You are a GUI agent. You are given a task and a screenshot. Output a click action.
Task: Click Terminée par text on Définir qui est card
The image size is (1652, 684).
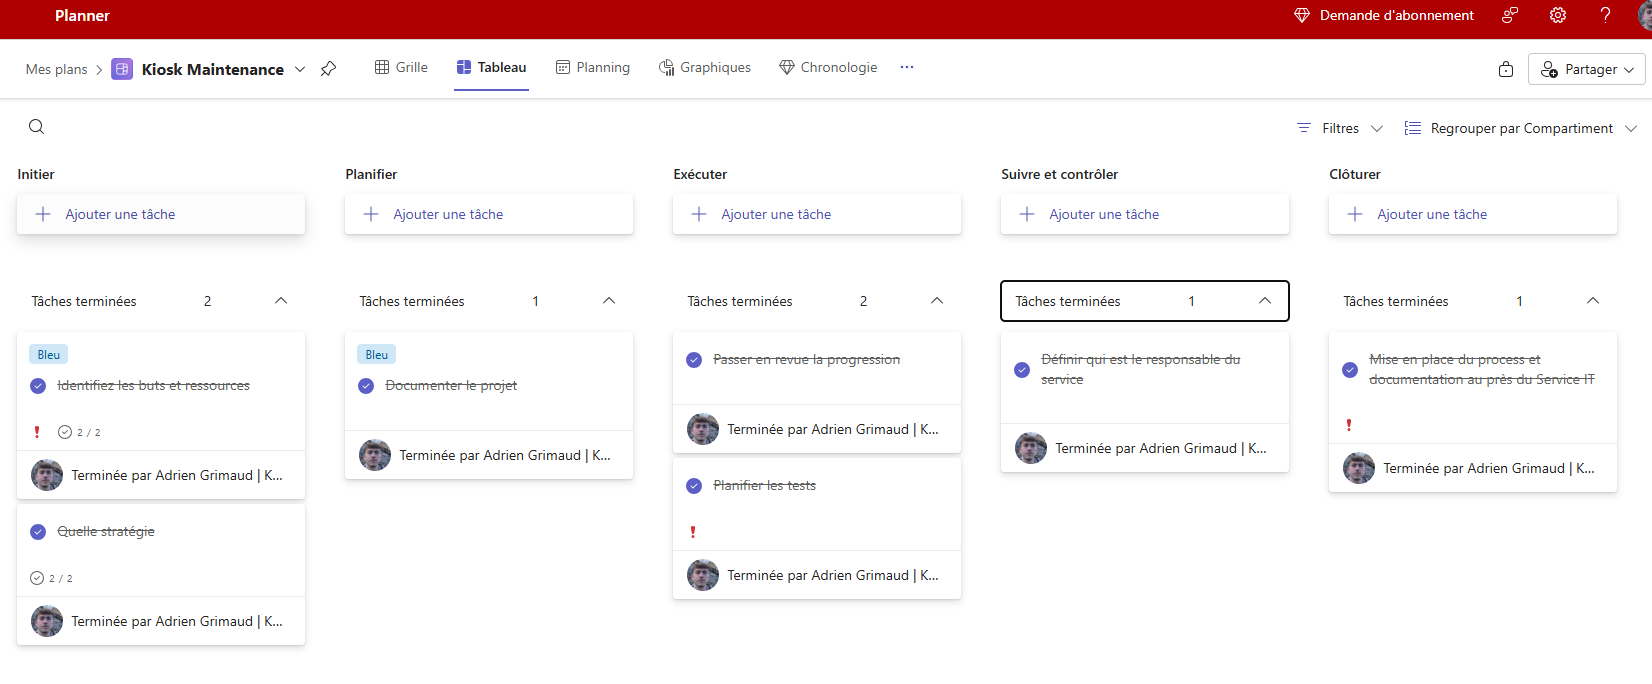pos(1161,448)
